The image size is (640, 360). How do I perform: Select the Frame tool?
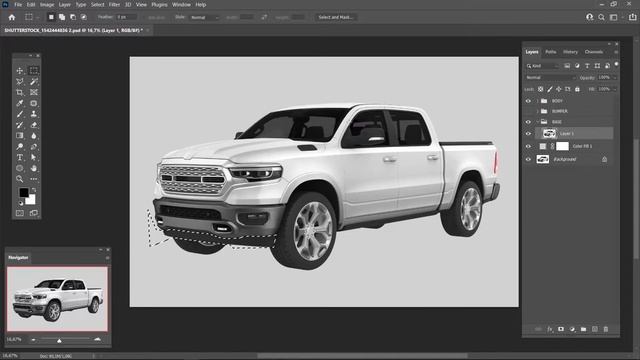pyautogui.click(x=33, y=92)
